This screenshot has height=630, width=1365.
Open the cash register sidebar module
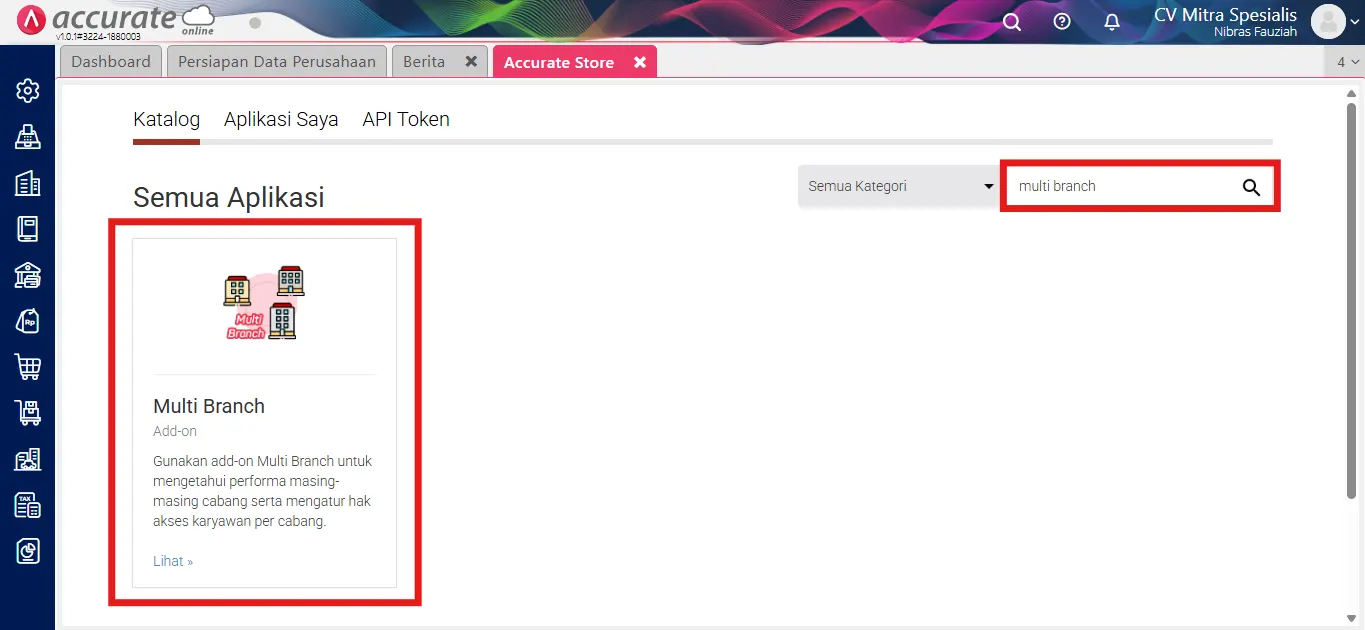coord(28,137)
